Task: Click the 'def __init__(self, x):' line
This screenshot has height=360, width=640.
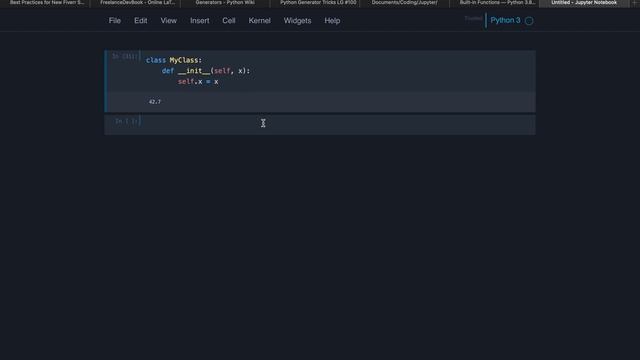Action: click(x=206, y=71)
